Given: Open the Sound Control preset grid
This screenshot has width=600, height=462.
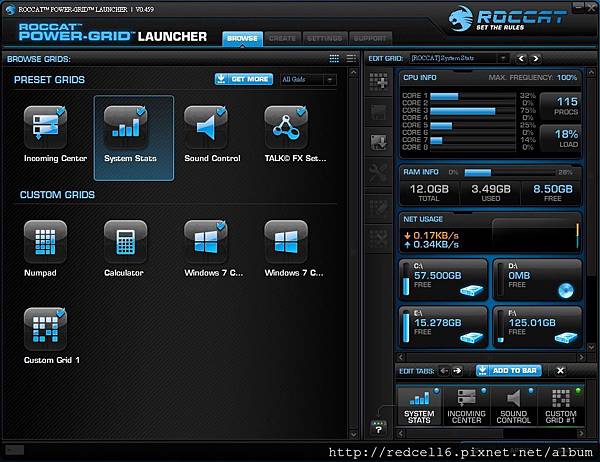Looking at the screenshot, I should point(206,127).
